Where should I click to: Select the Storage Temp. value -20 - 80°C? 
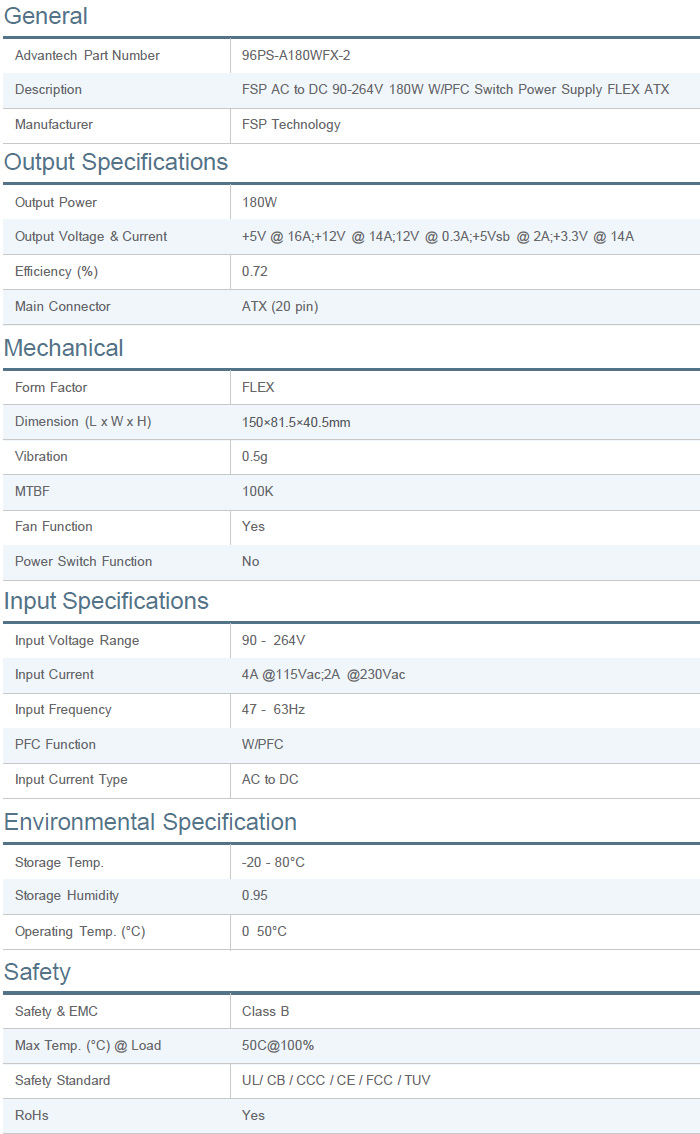coord(273,862)
